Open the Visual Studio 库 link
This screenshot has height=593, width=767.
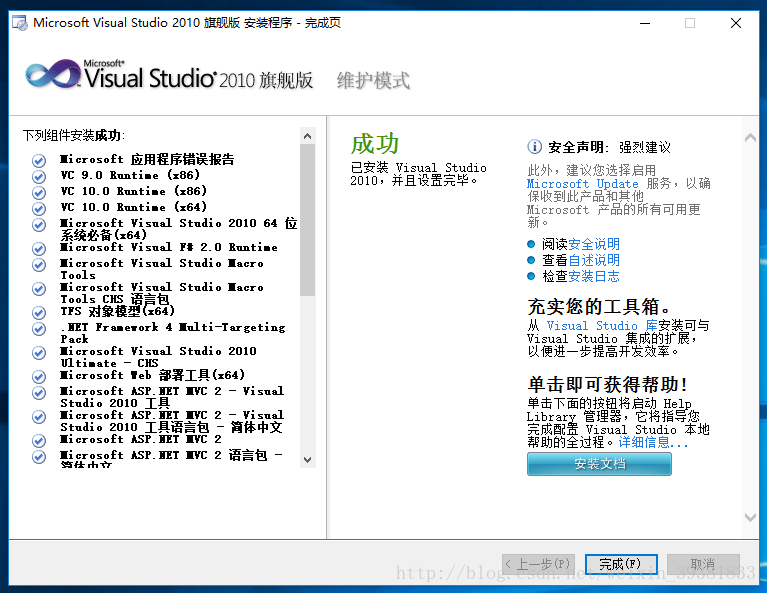click(x=602, y=325)
